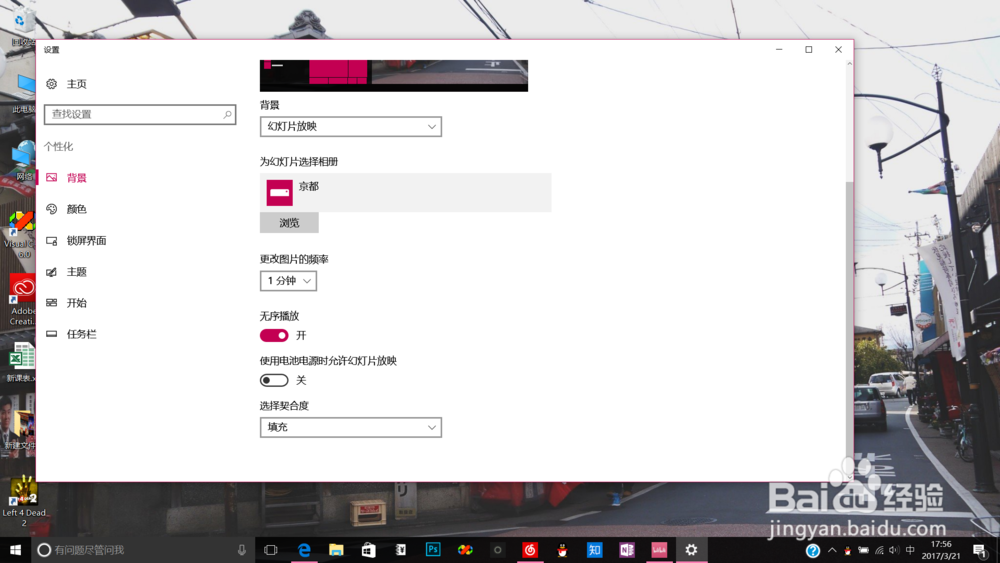Open Task View on taskbar
The image size is (1000, 563).
(x=271, y=550)
